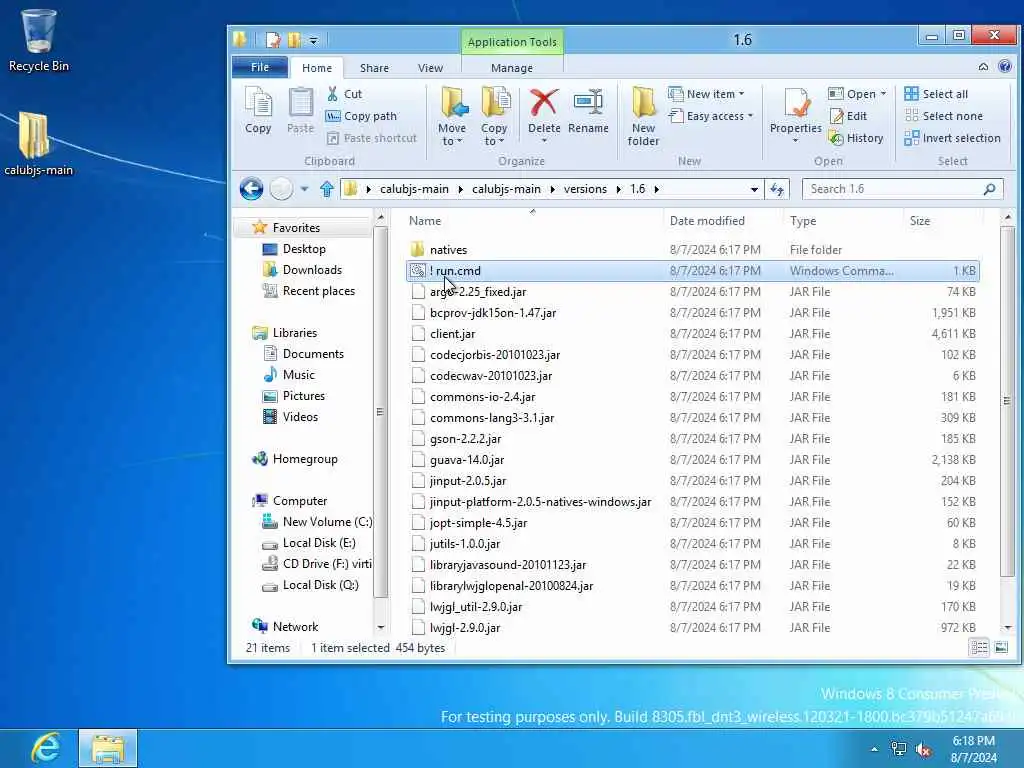Viewport: 1024px width, 768px height.
Task: Click the Paste icon in the Clipboard group
Action: [300, 110]
